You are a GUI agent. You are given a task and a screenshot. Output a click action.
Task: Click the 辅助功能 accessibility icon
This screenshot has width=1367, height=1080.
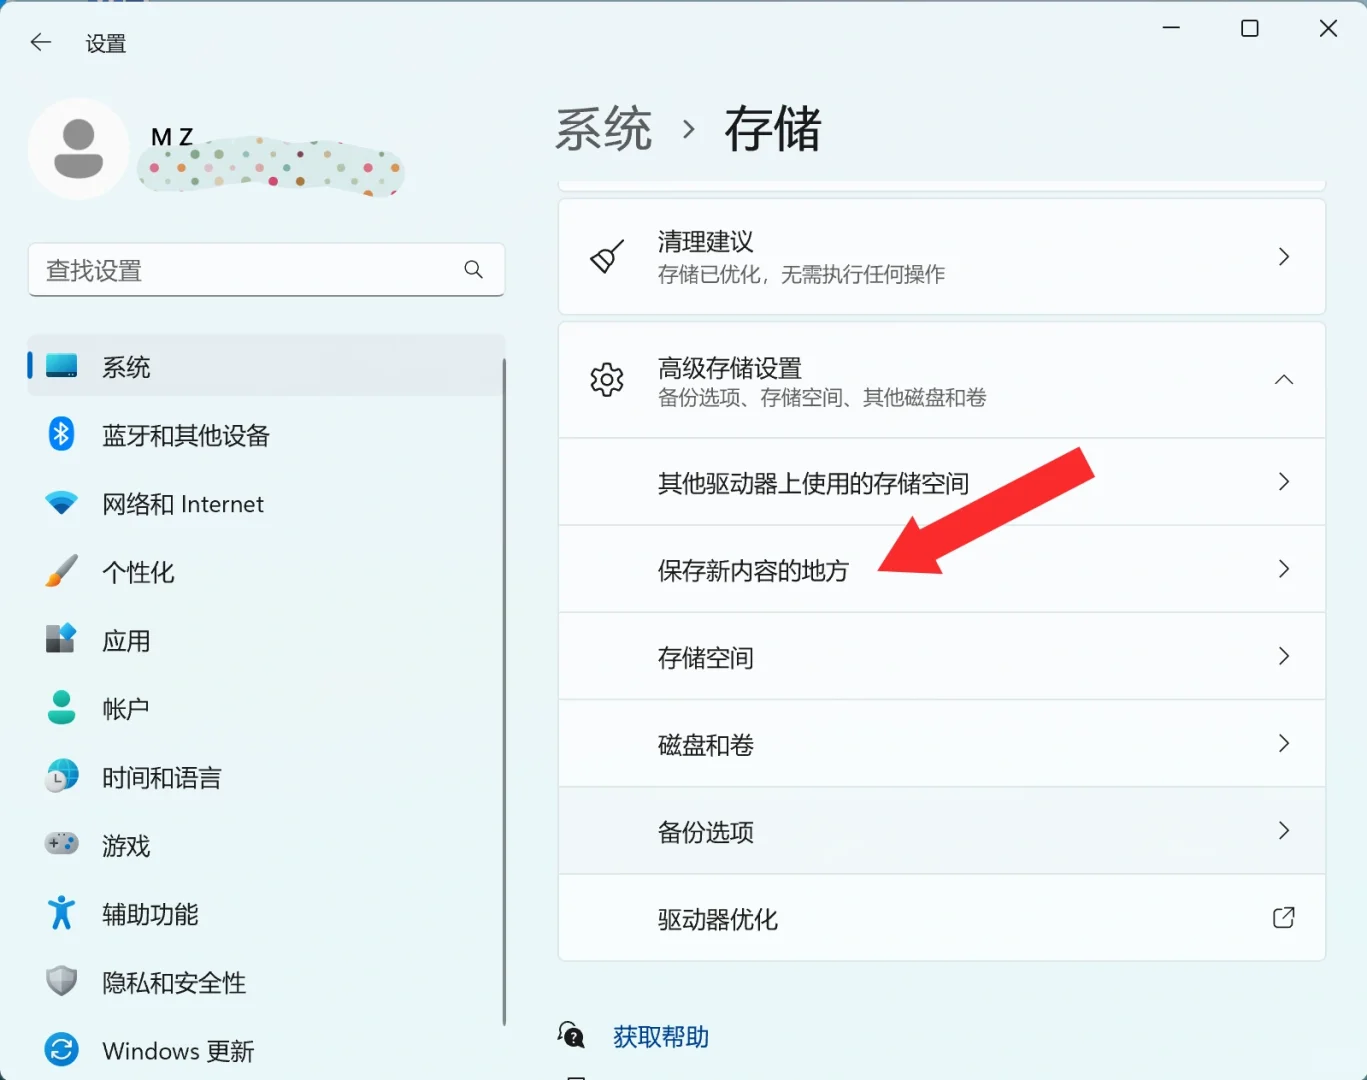coord(62,913)
